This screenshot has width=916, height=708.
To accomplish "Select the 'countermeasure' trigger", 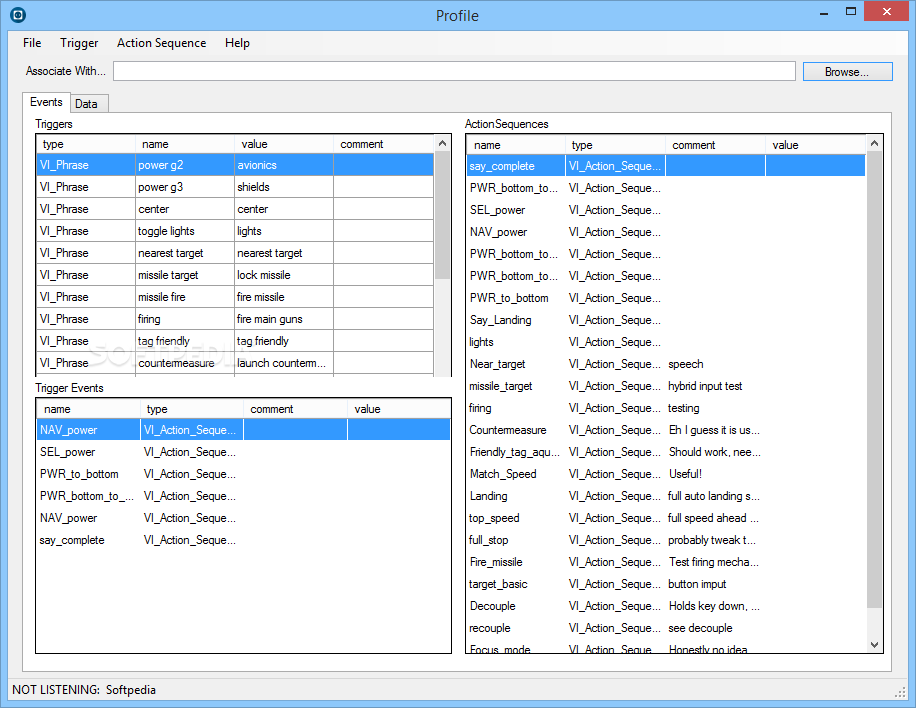I will [235, 363].
